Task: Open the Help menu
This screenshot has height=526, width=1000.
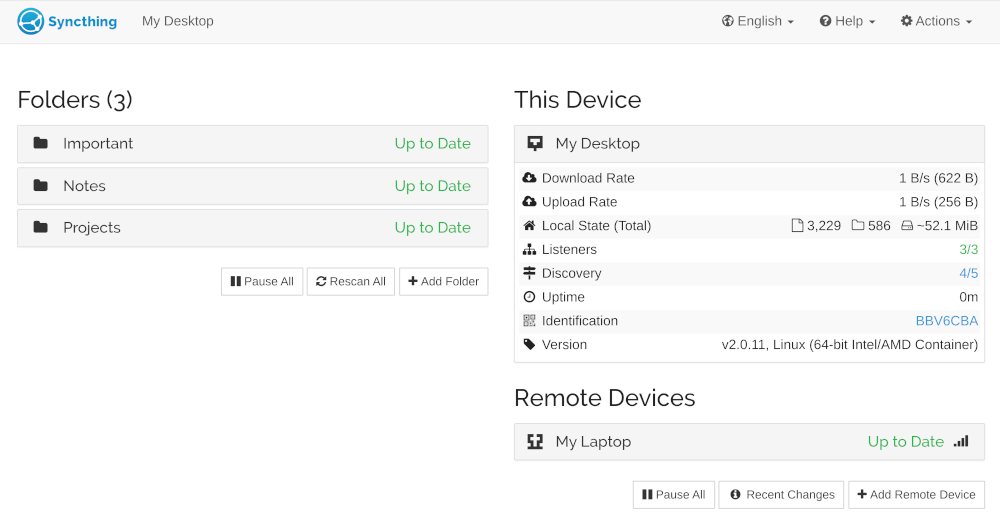Action: [x=847, y=21]
